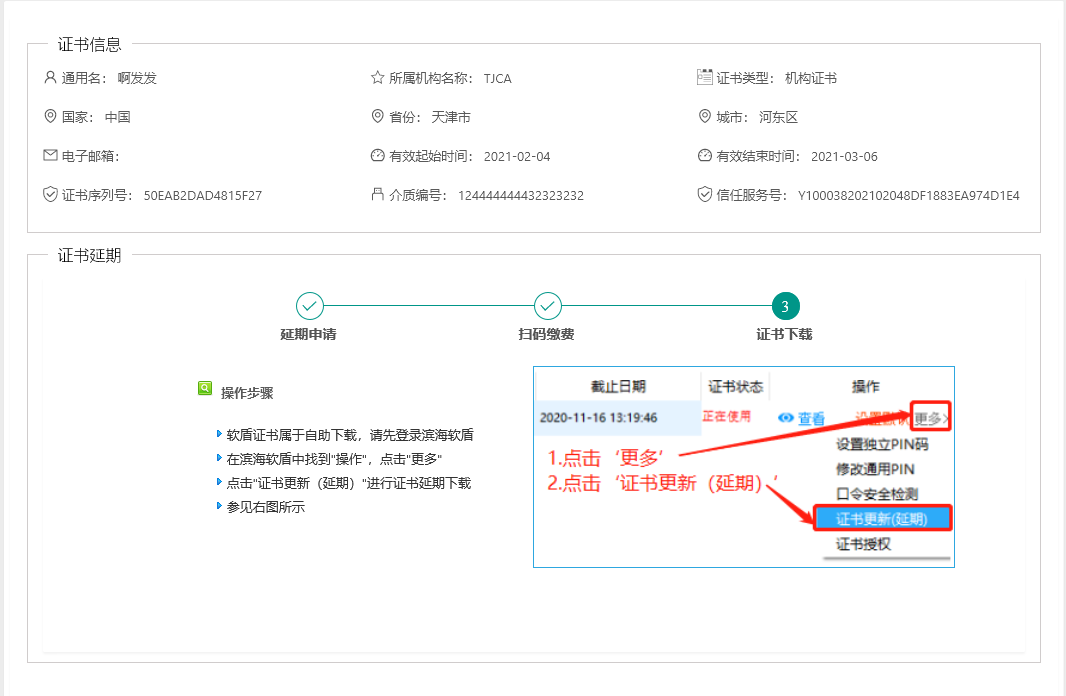1066x696 pixels.
Task: Click the envelope icon beside 电子邮箱
Action: pyautogui.click(x=50, y=156)
